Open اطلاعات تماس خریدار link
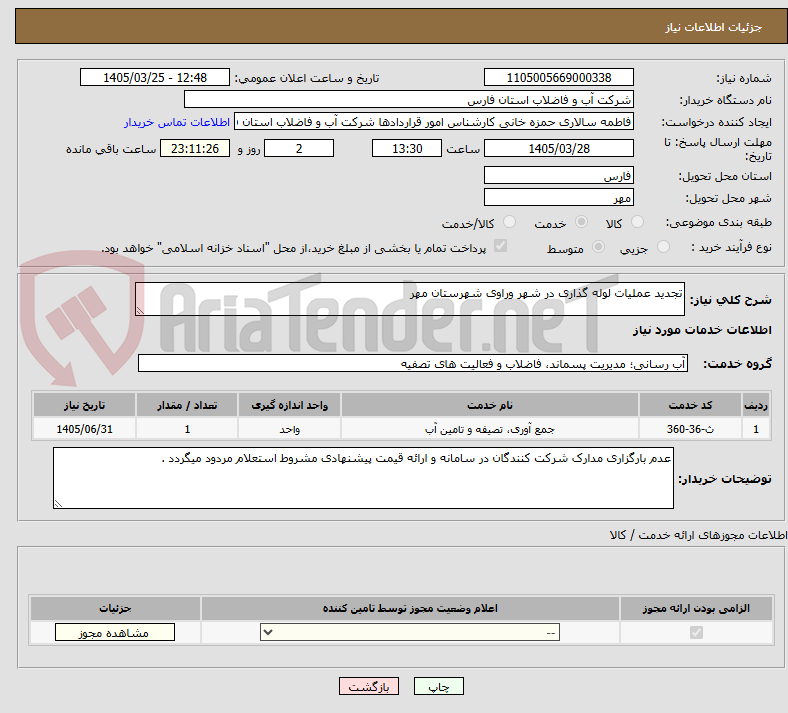Viewport: 788px width, 713px height. pos(177,122)
